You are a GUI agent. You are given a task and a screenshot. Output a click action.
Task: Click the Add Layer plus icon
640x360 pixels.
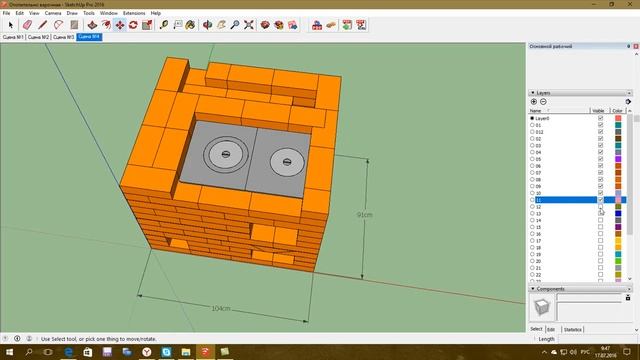[534, 102]
